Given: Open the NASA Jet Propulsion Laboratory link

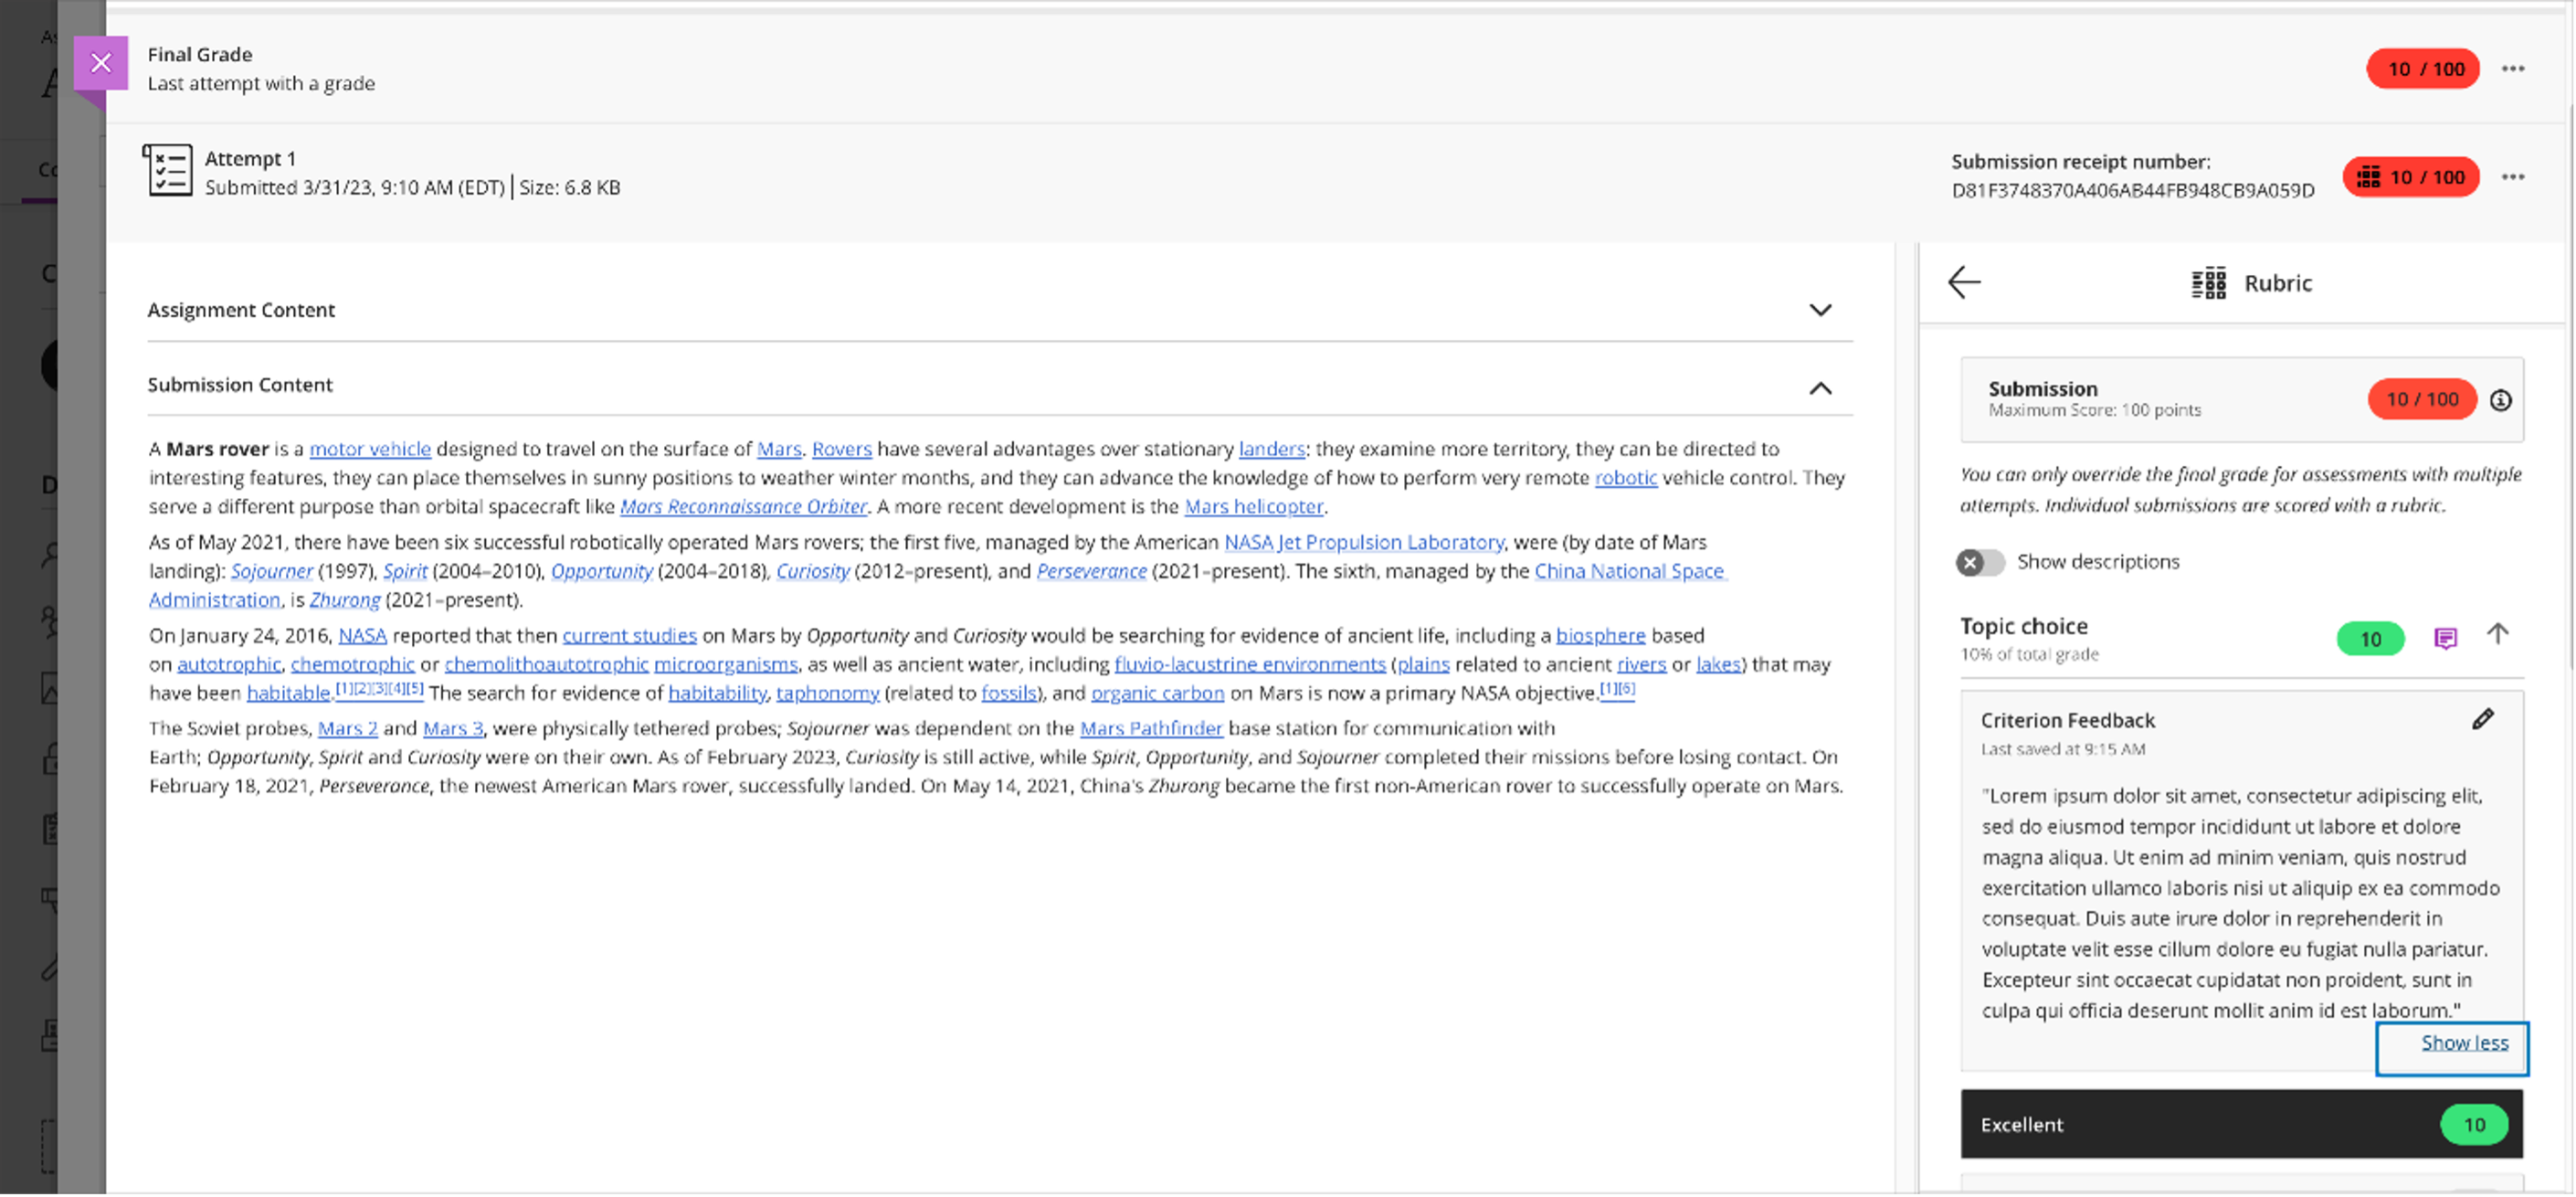Looking at the screenshot, I should coord(1363,542).
